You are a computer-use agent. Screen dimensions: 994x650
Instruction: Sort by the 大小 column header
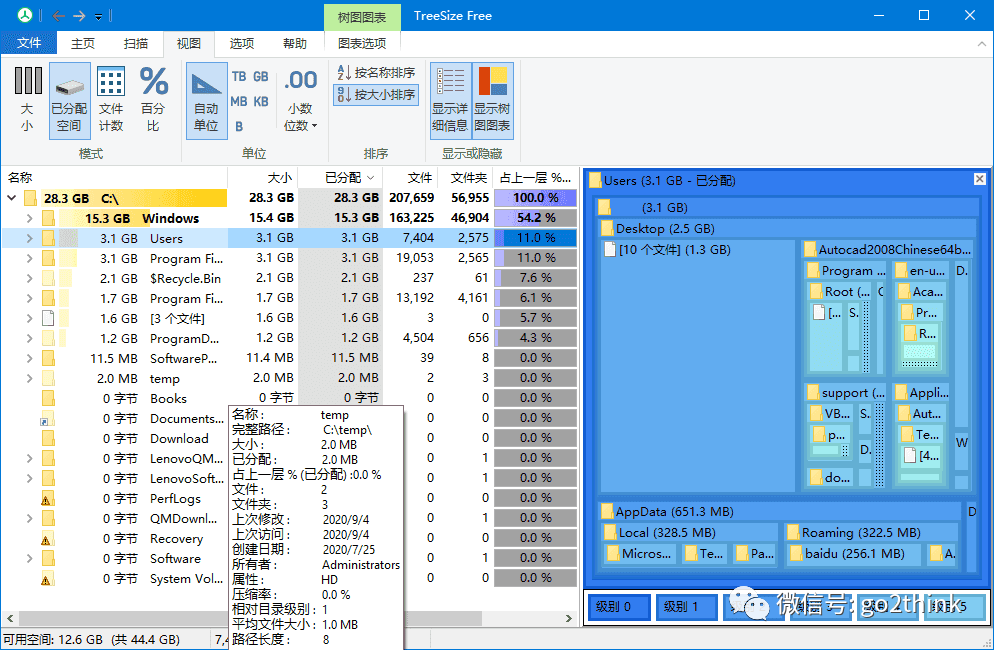coord(262,178)
